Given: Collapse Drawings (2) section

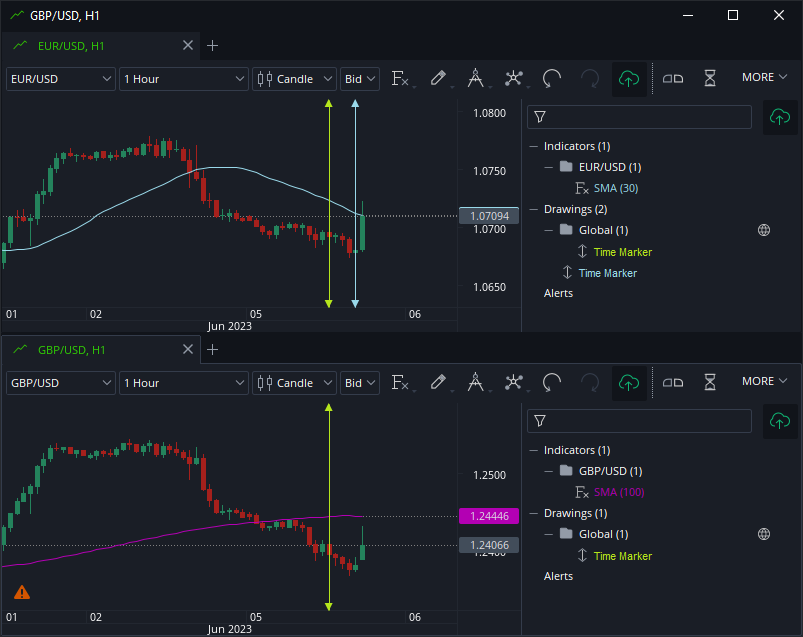Looking at the screenshot, I should pyautogui.click(x=534, y=209).
